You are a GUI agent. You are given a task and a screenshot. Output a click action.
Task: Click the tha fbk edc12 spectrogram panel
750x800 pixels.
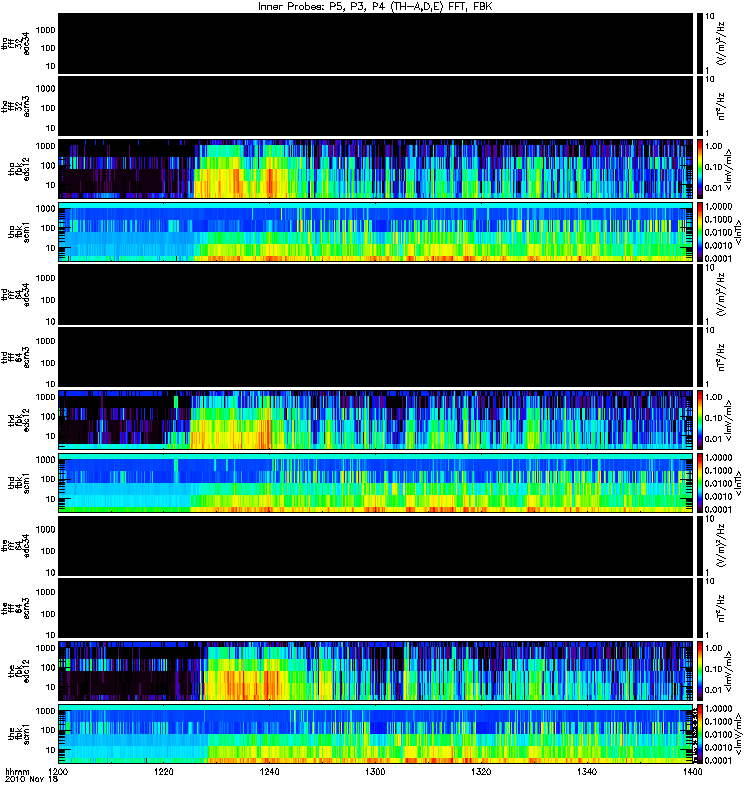[x=376, y=169]
